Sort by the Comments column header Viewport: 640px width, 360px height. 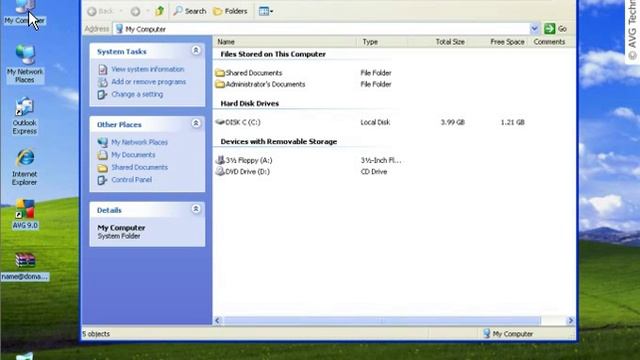[549, 42]
